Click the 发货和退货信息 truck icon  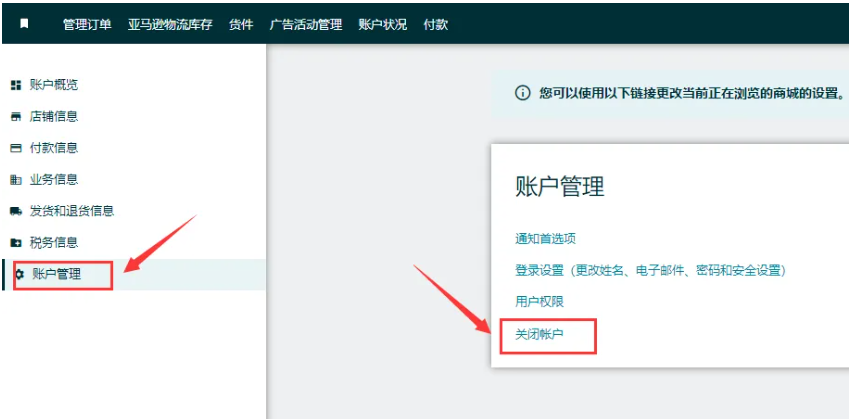[x=16, y=211]
